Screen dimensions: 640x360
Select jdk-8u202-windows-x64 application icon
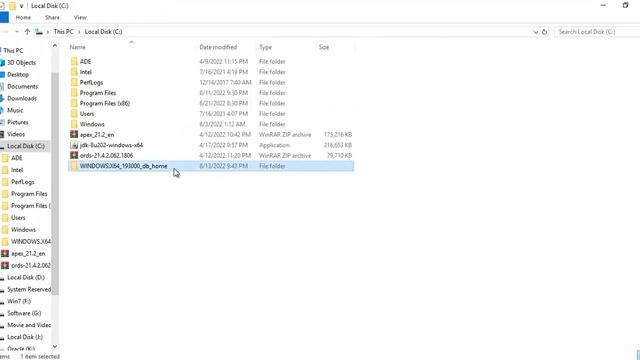point(74,145)
